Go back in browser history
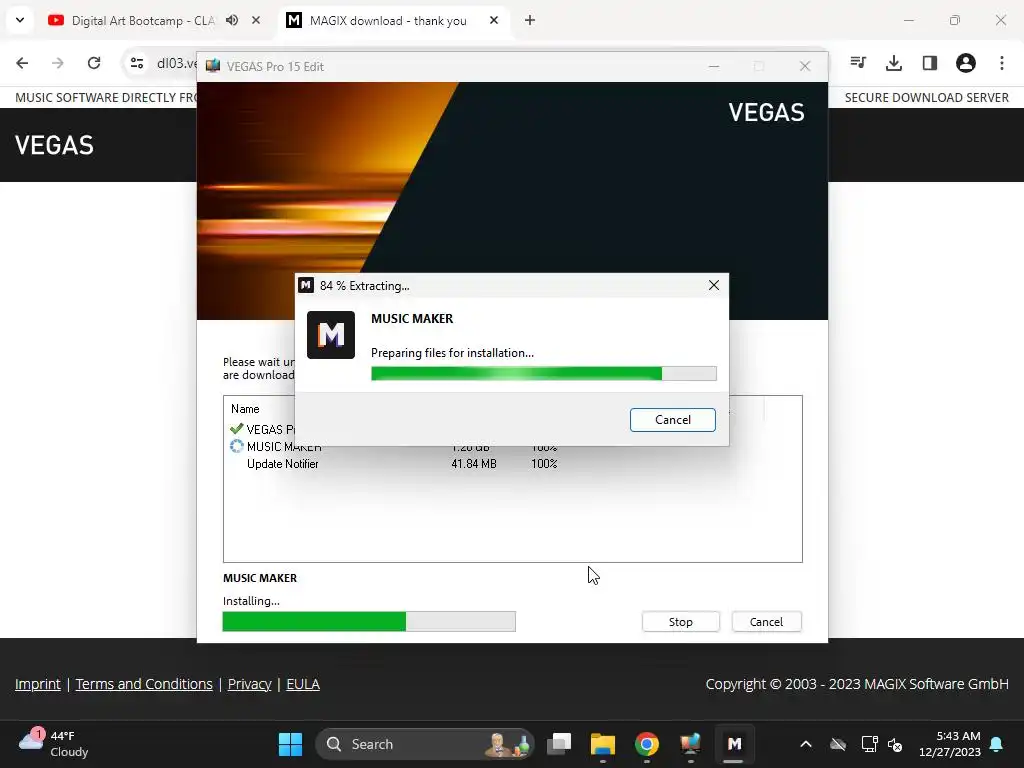Viewport: 1024px width, 768px height. point(22,63)
